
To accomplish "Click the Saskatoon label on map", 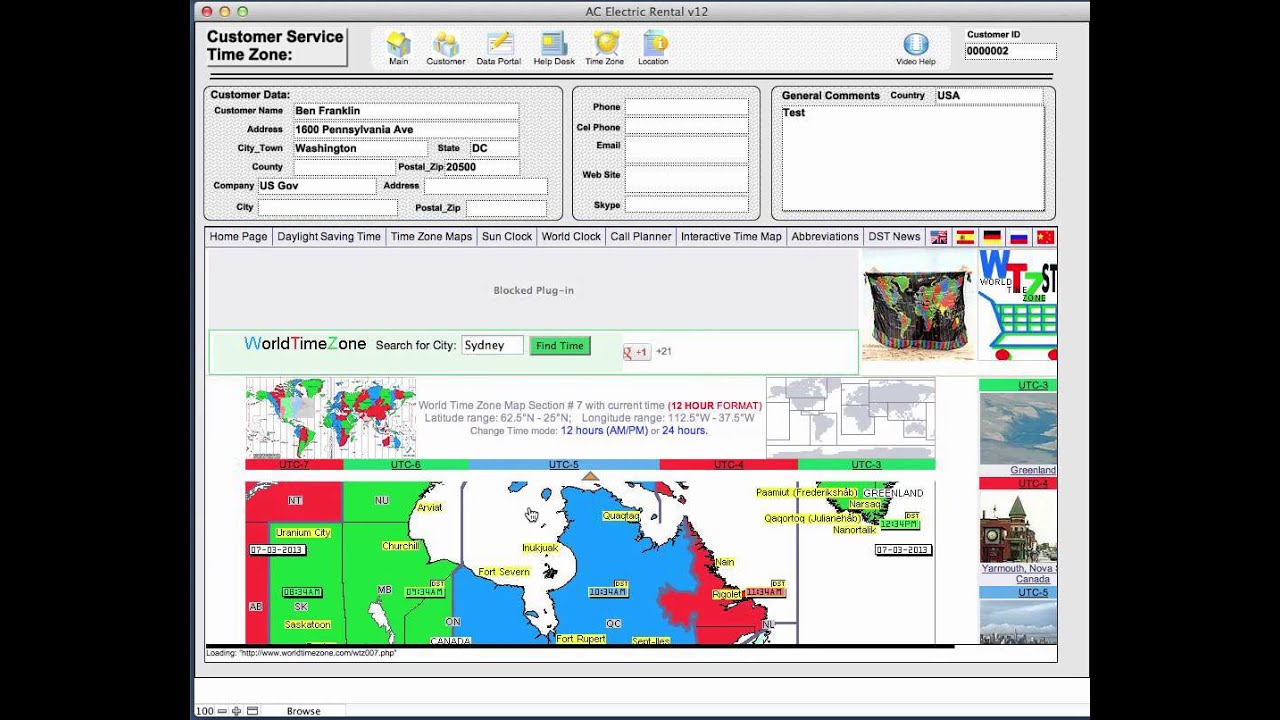I will click(307, 624).
